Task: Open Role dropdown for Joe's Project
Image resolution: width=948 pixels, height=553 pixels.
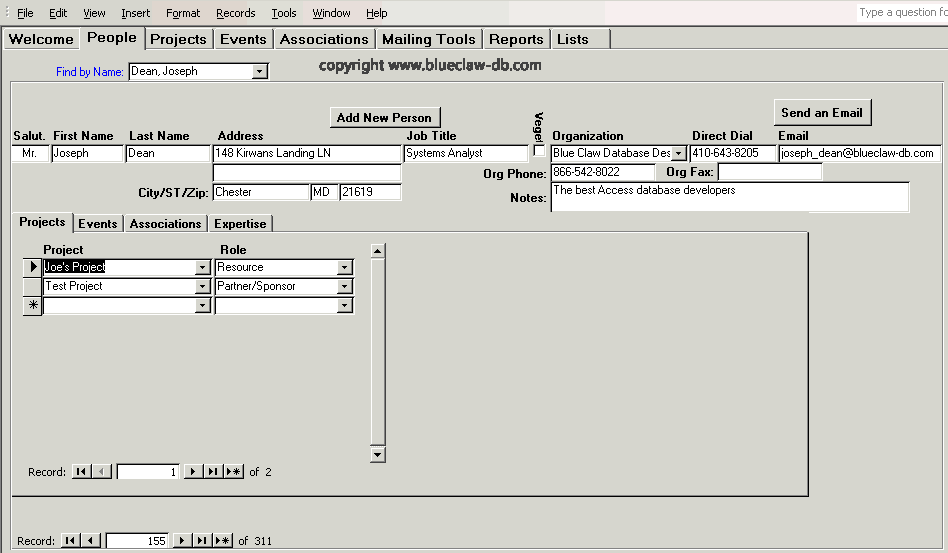Action: 344,268
